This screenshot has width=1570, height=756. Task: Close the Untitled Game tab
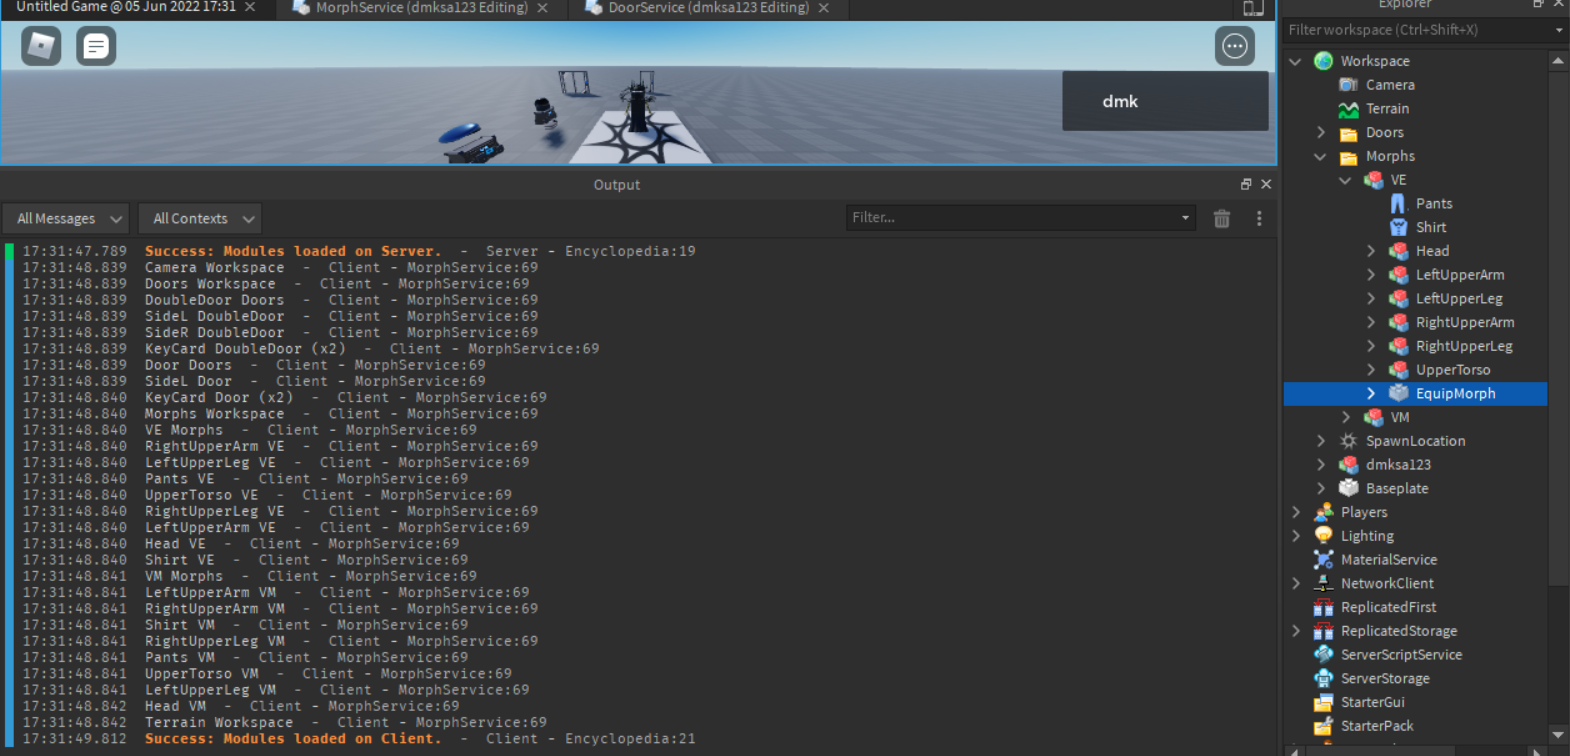tap(250, 8)
